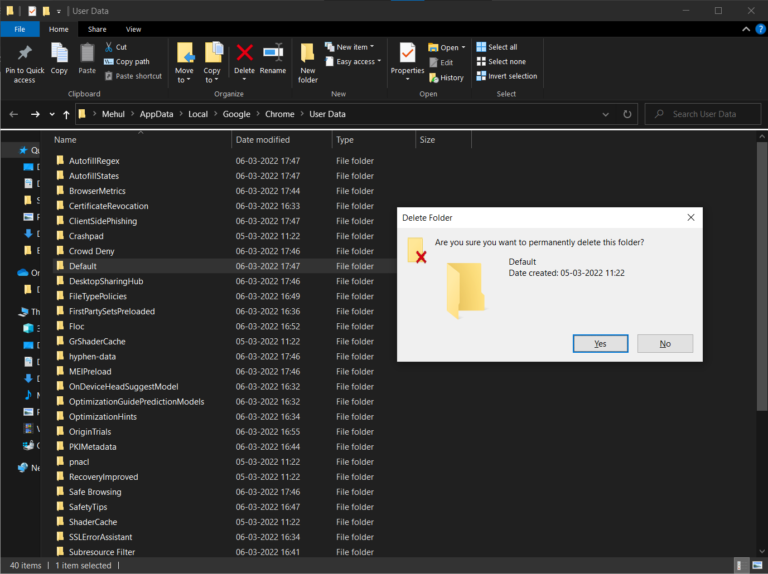This screenshot has width=768, height=574.
Task: Open the Share ribbon tab
Action: point(97,30)
